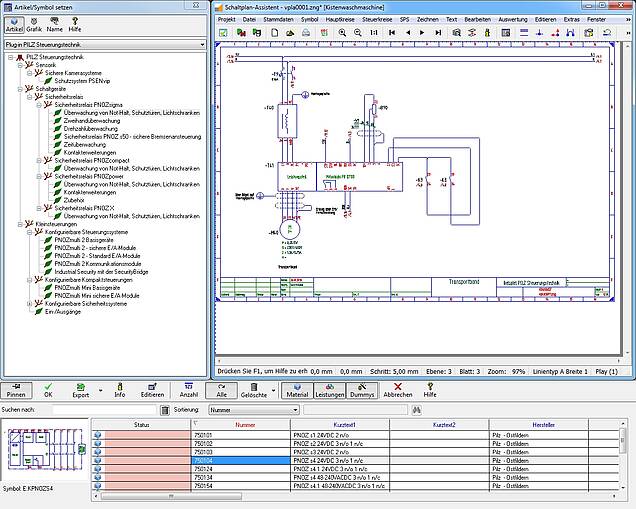Screen dimensions: 636x509
Task: Toggle the Material filter button
Action: click(x=297, y=388)
